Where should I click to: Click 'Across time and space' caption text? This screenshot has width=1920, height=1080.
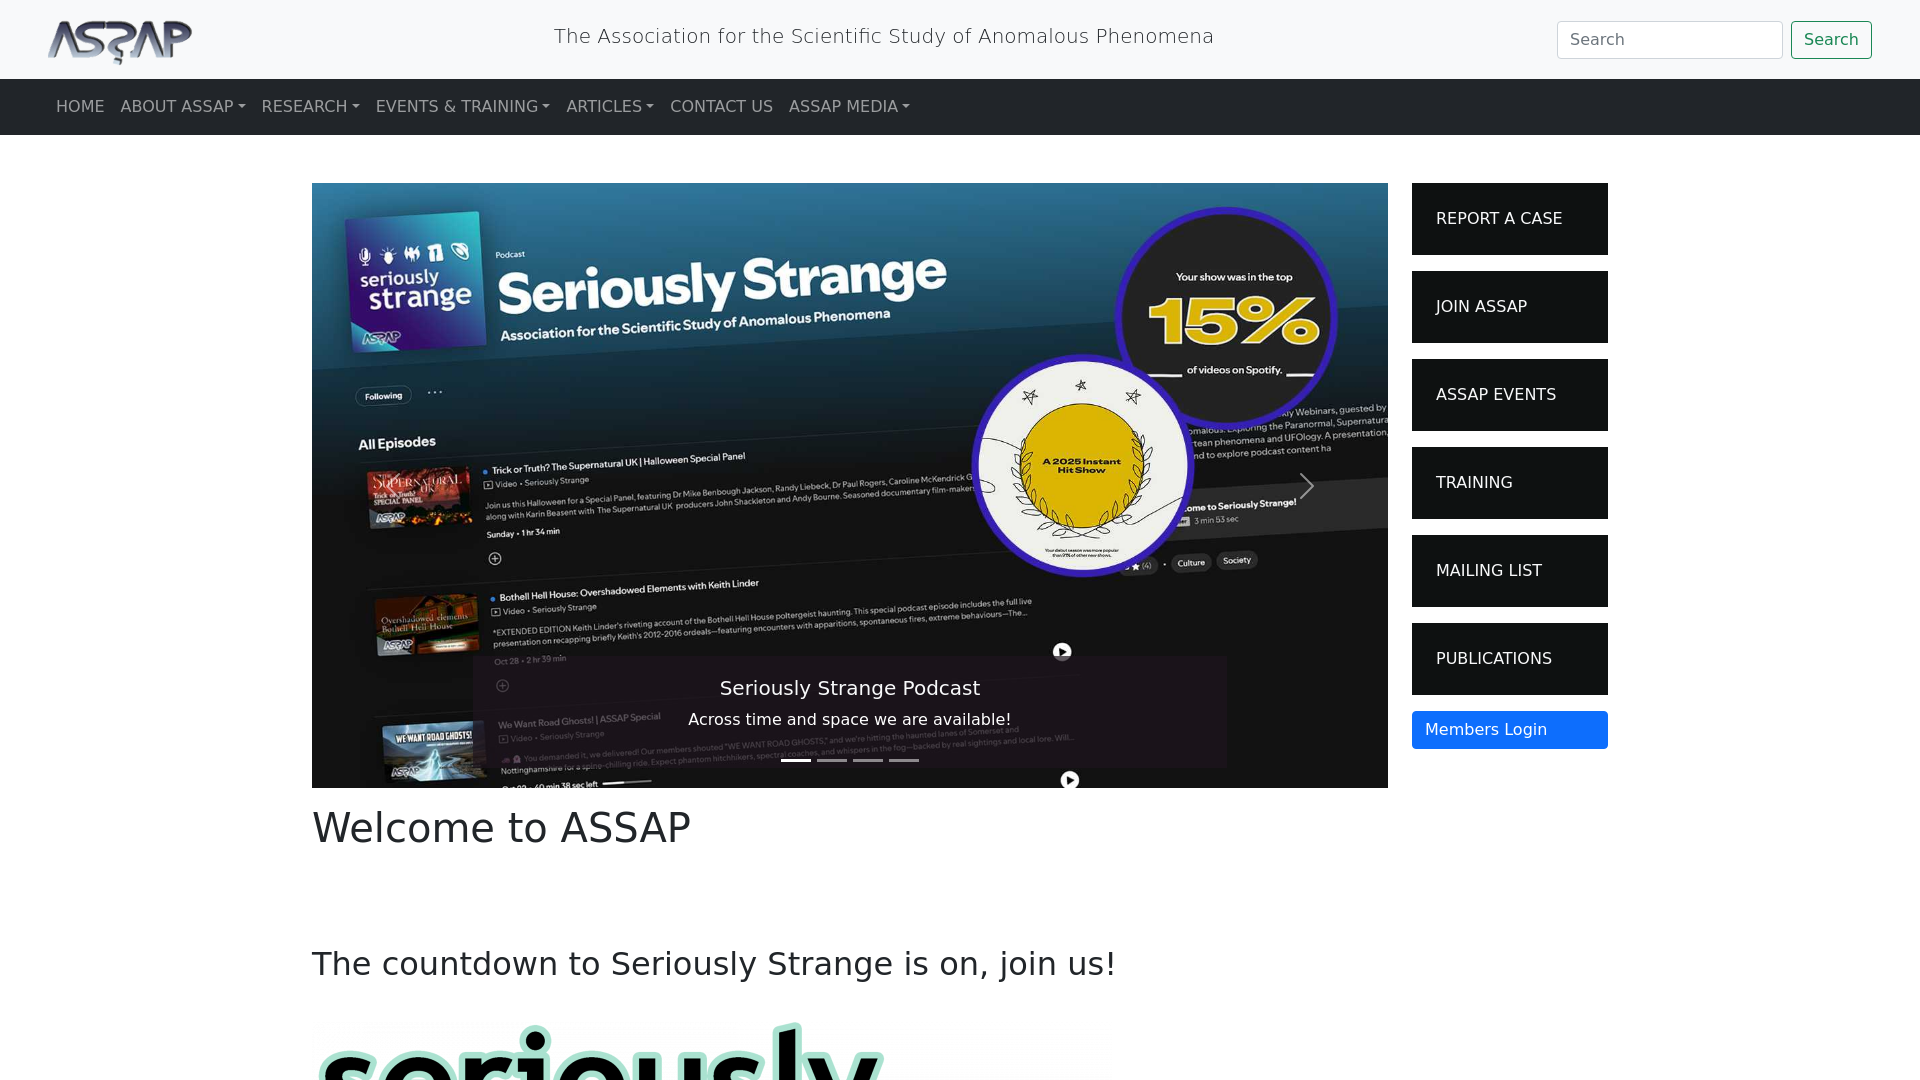[x=850, y=720]
